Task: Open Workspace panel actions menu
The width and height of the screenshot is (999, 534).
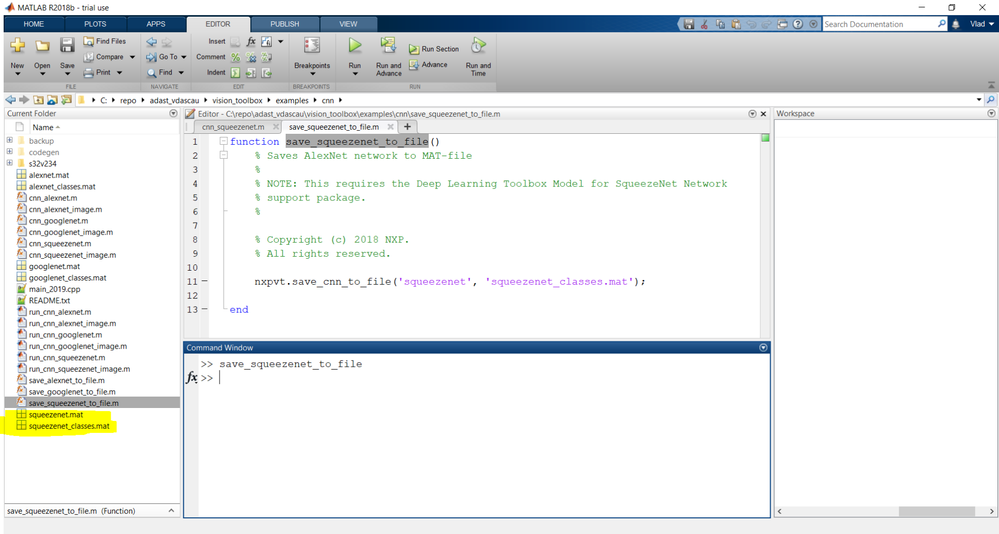Action: click(991, 113)
